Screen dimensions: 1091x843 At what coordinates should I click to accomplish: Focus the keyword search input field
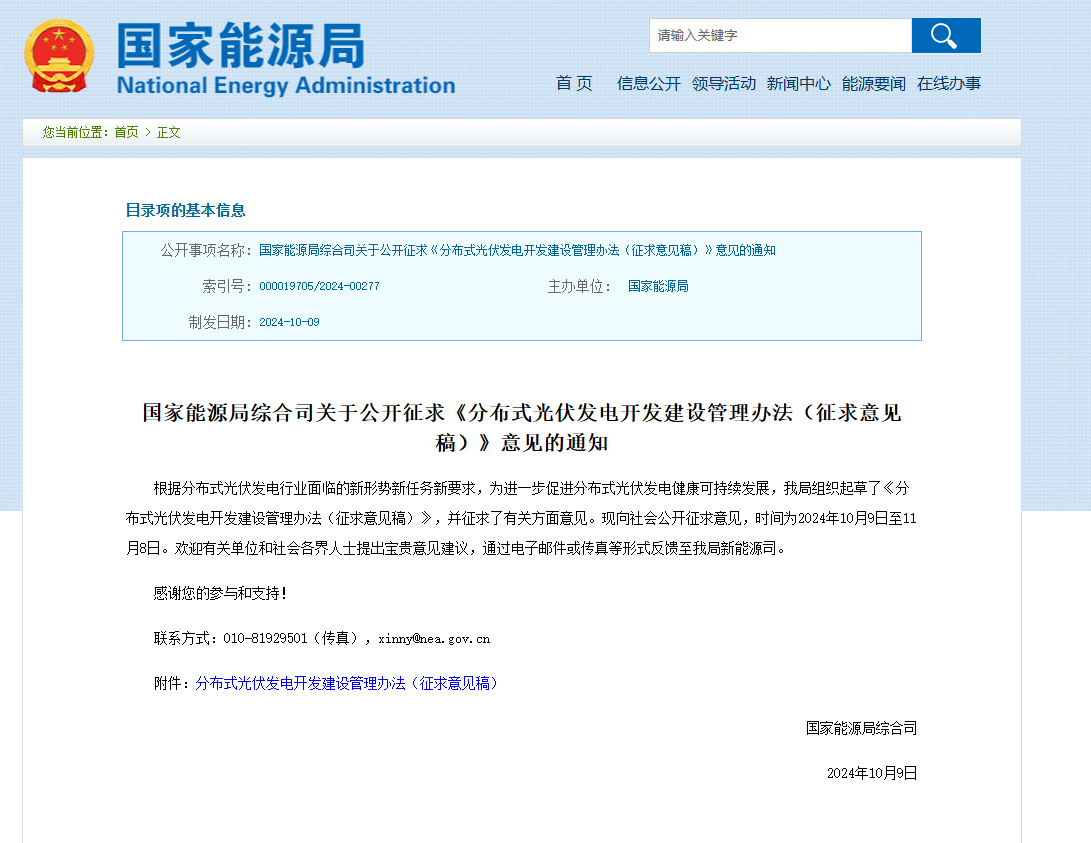pyautogui.click(x=781, y=35)
